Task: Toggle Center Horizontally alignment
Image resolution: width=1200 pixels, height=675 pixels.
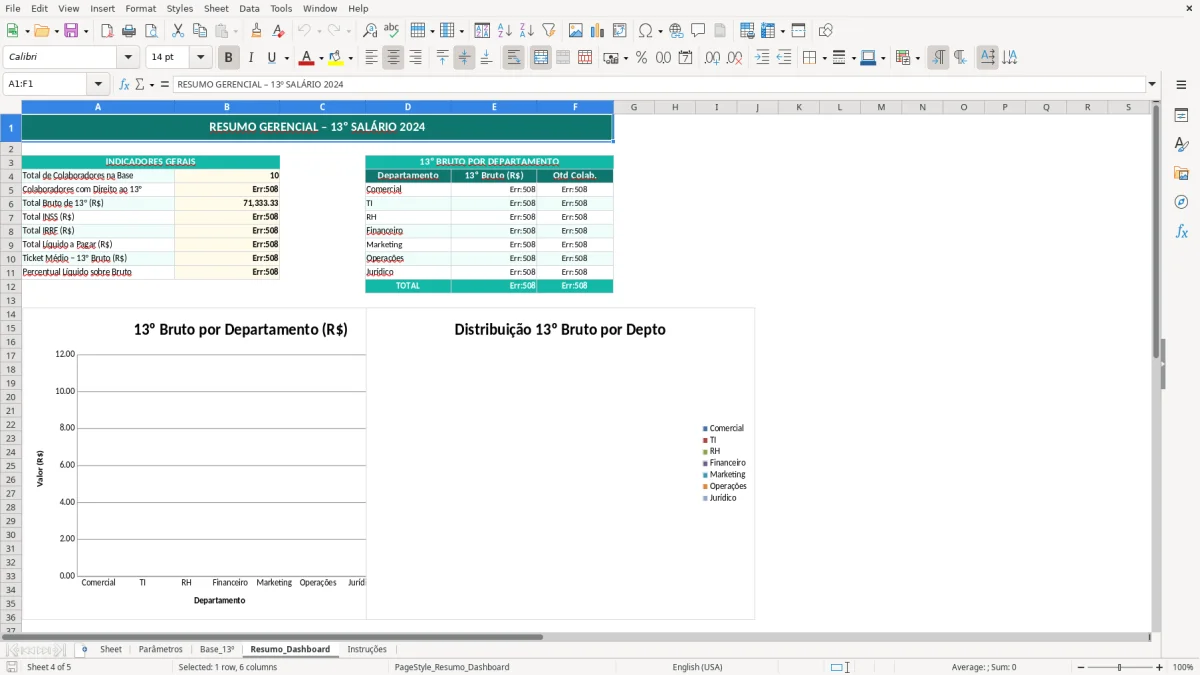Action: tap(393, 58)
